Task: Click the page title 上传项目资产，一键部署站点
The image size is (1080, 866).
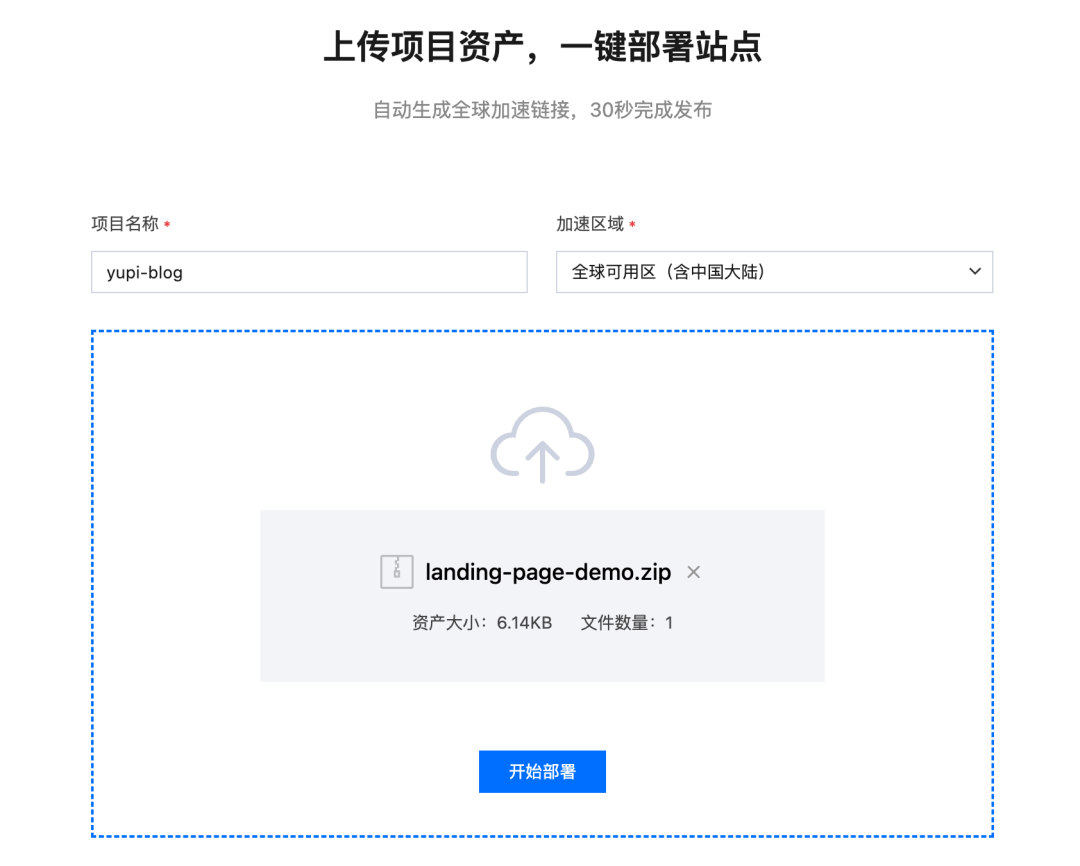Action: [x=542, y=47]
